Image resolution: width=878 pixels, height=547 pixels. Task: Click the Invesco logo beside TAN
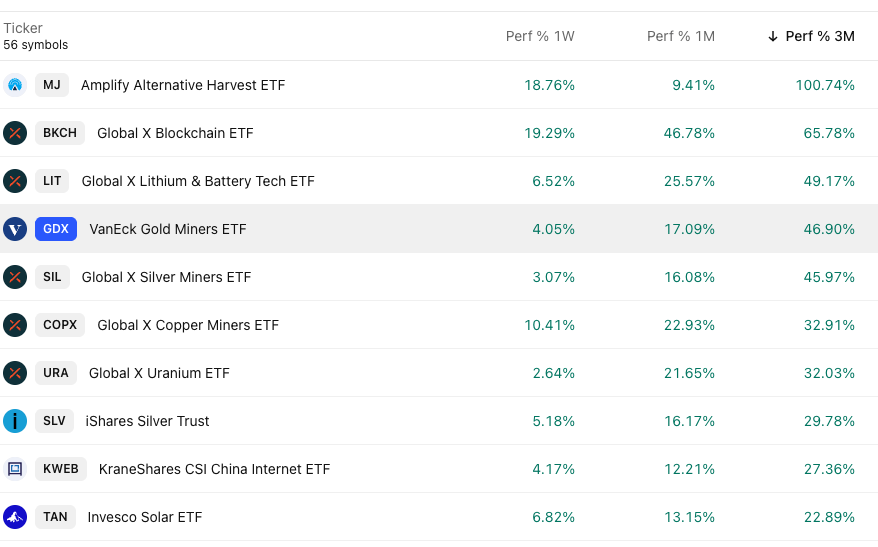(x=14, y=517)
